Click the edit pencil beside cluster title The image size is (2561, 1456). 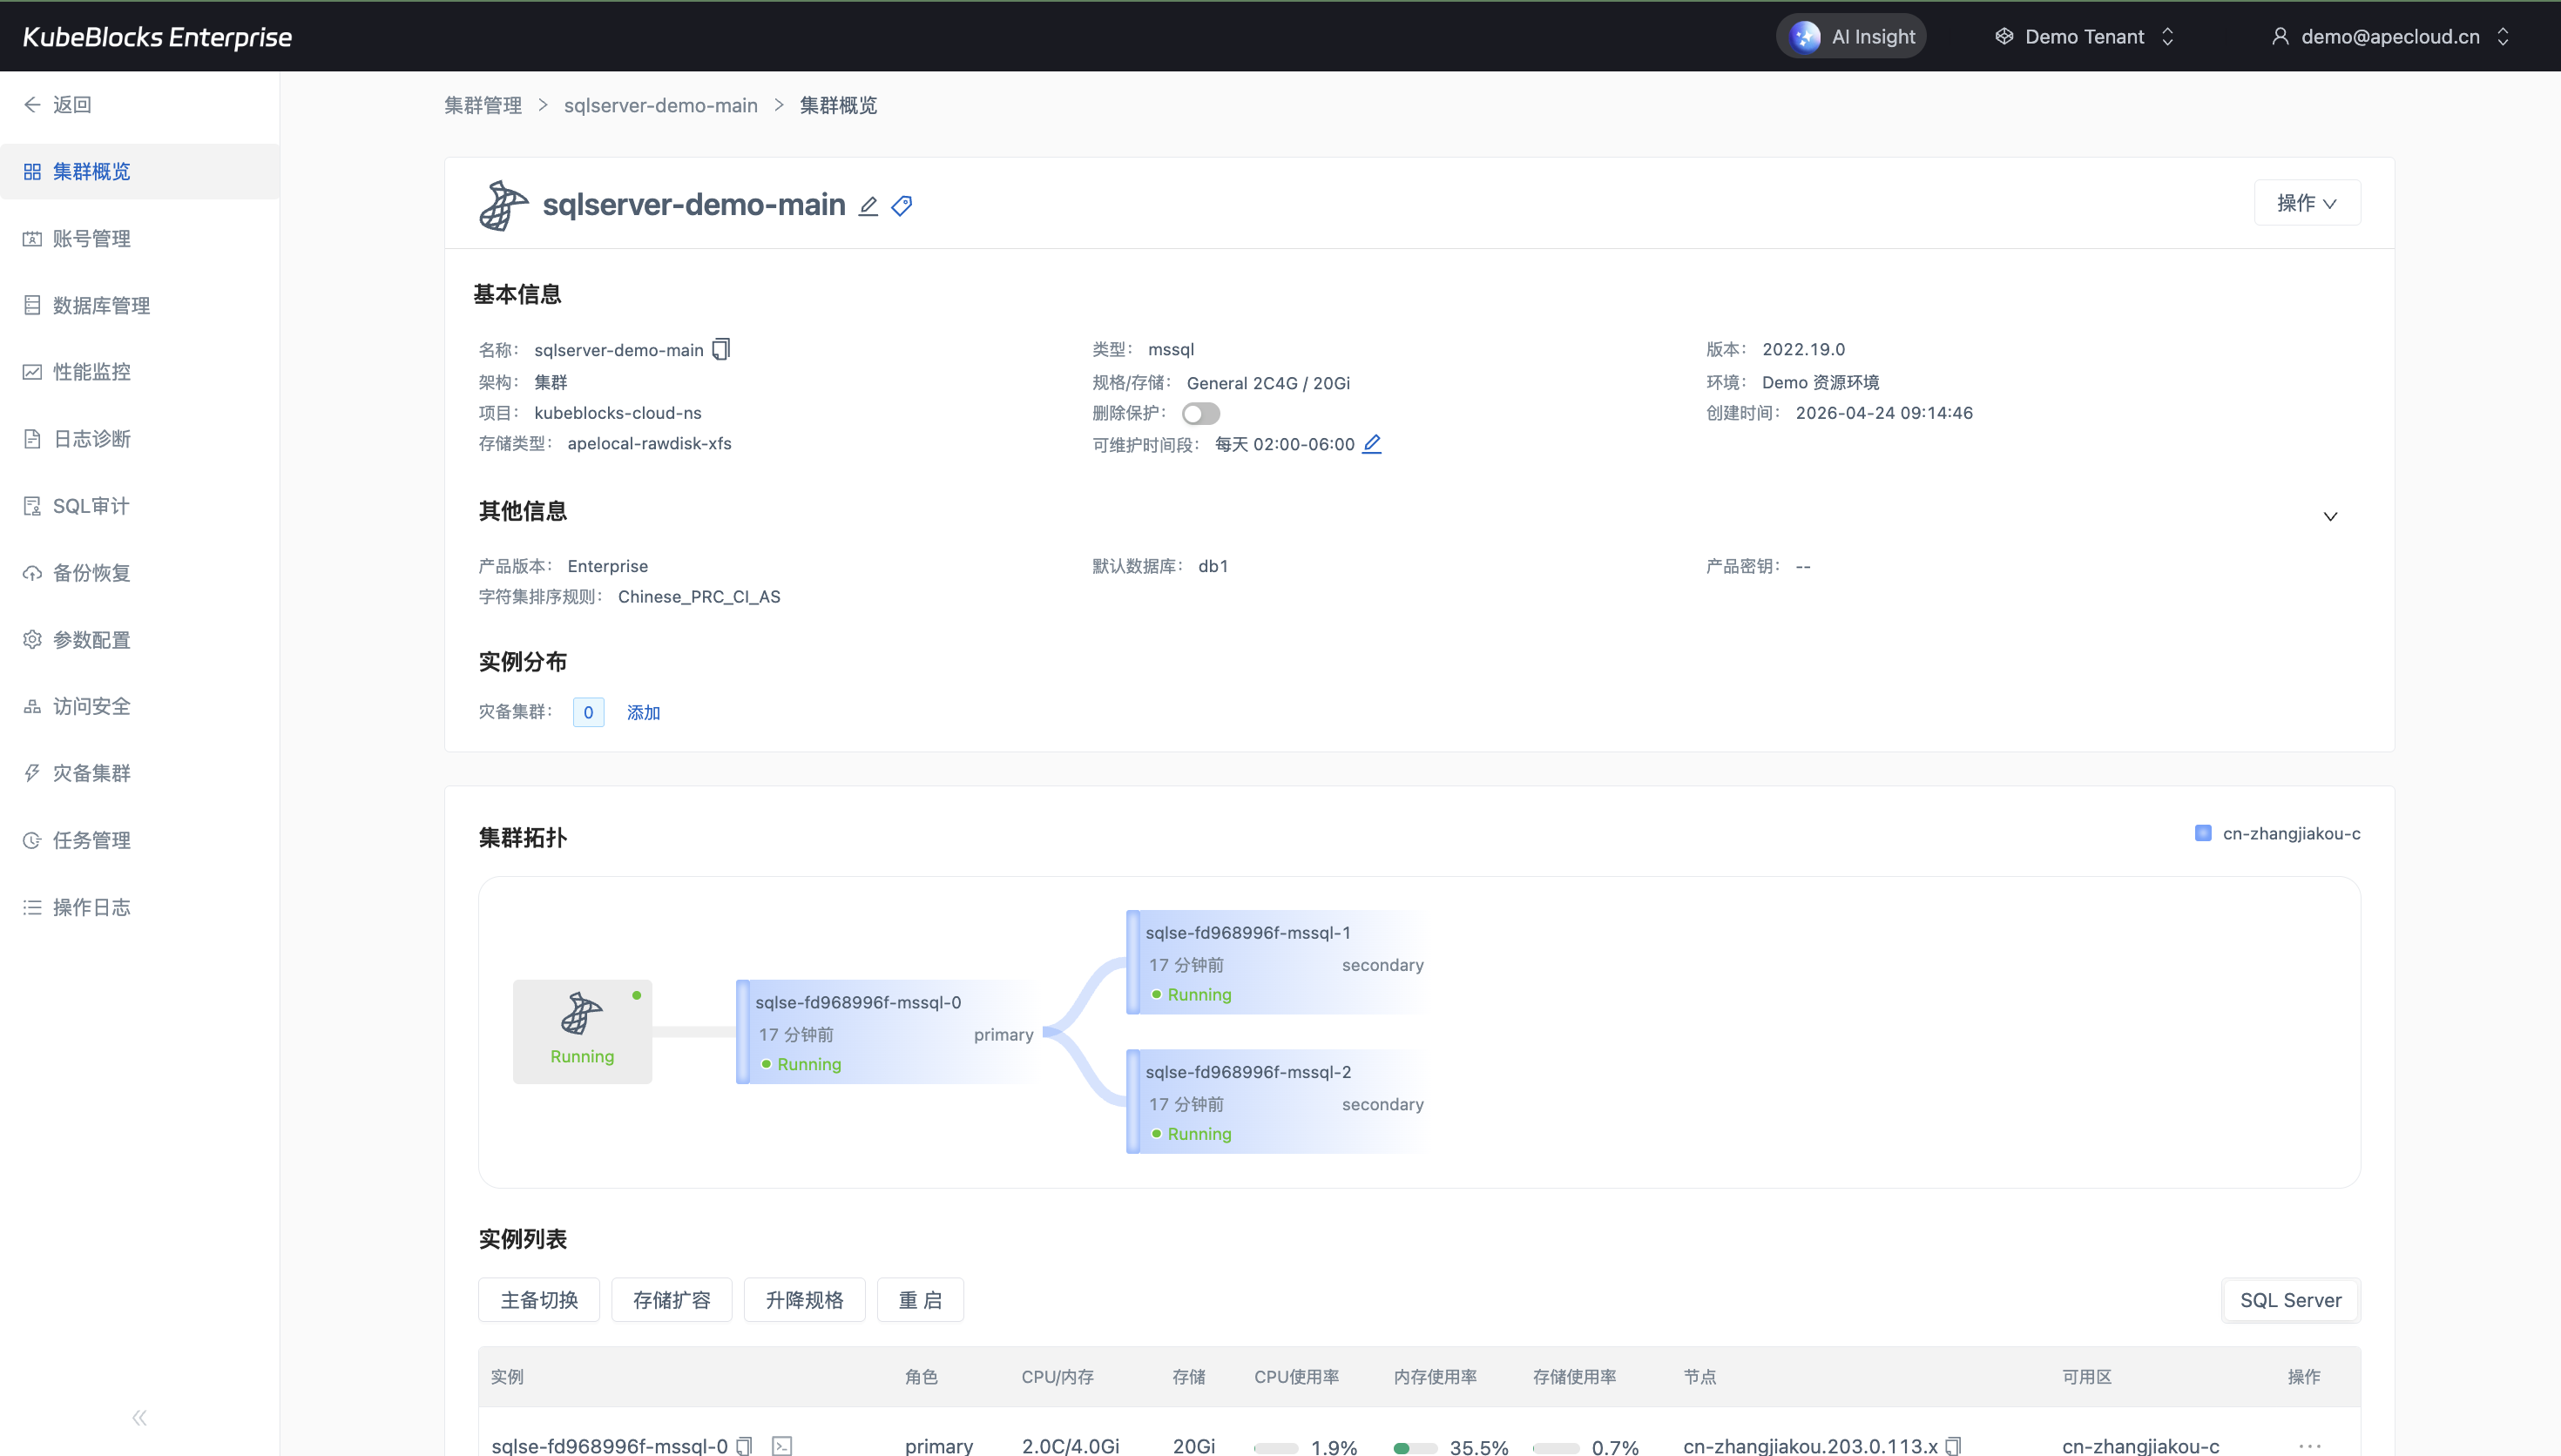(x=868, y=206)
